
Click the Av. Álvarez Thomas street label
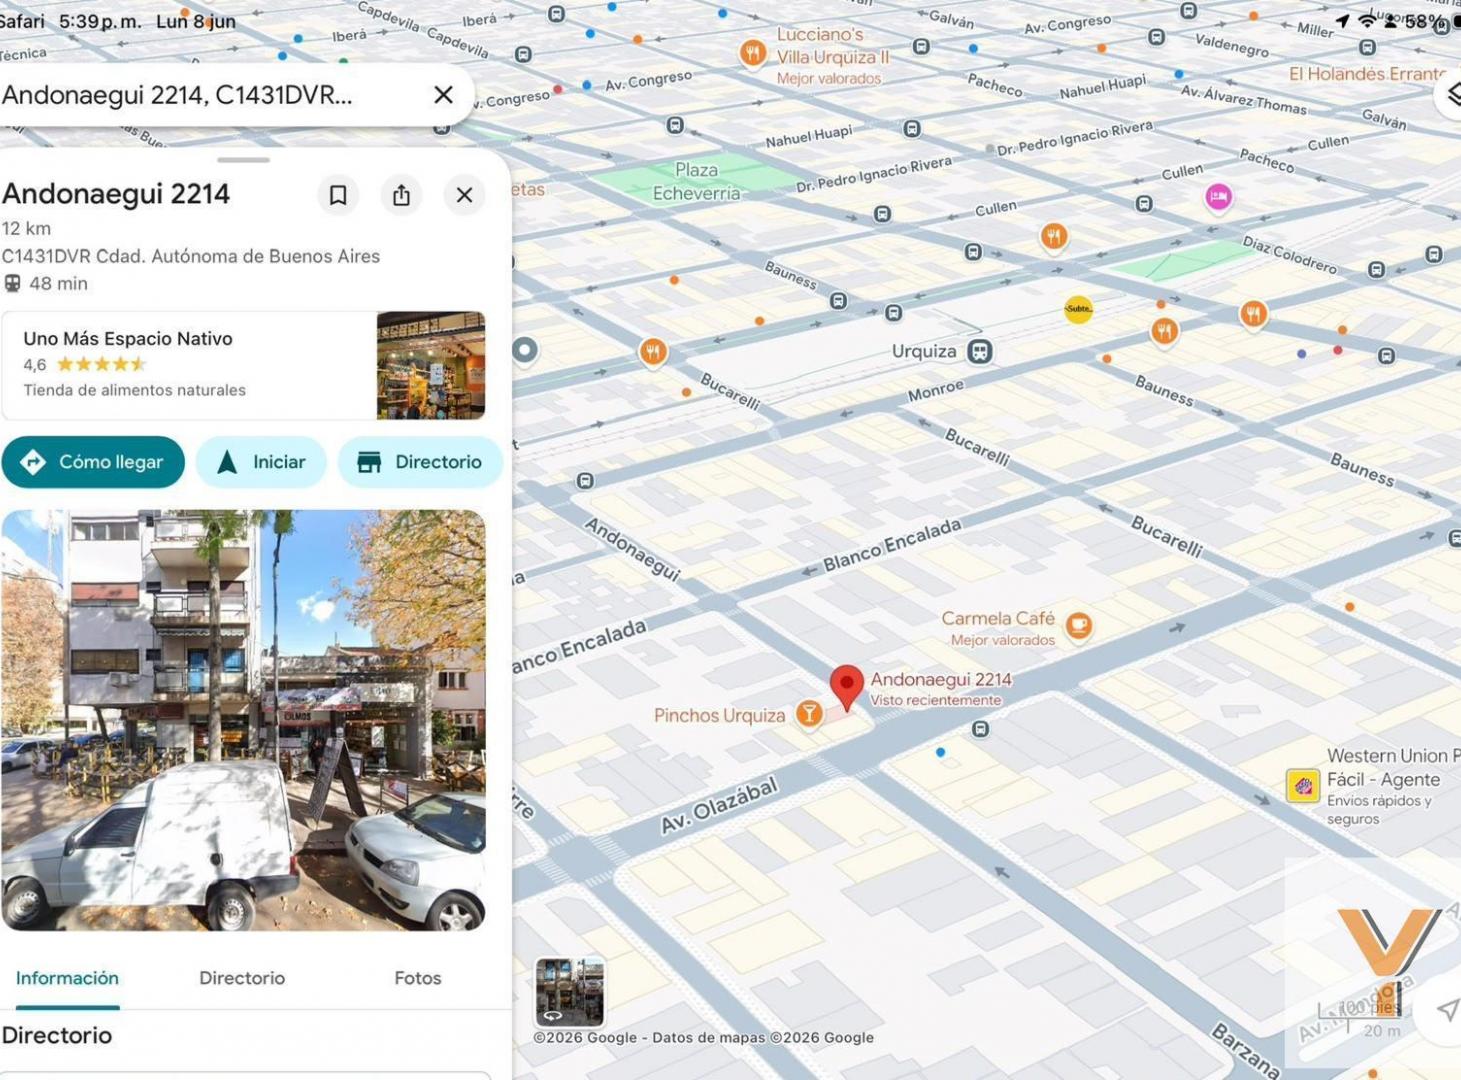click(x=1243, y=99)
